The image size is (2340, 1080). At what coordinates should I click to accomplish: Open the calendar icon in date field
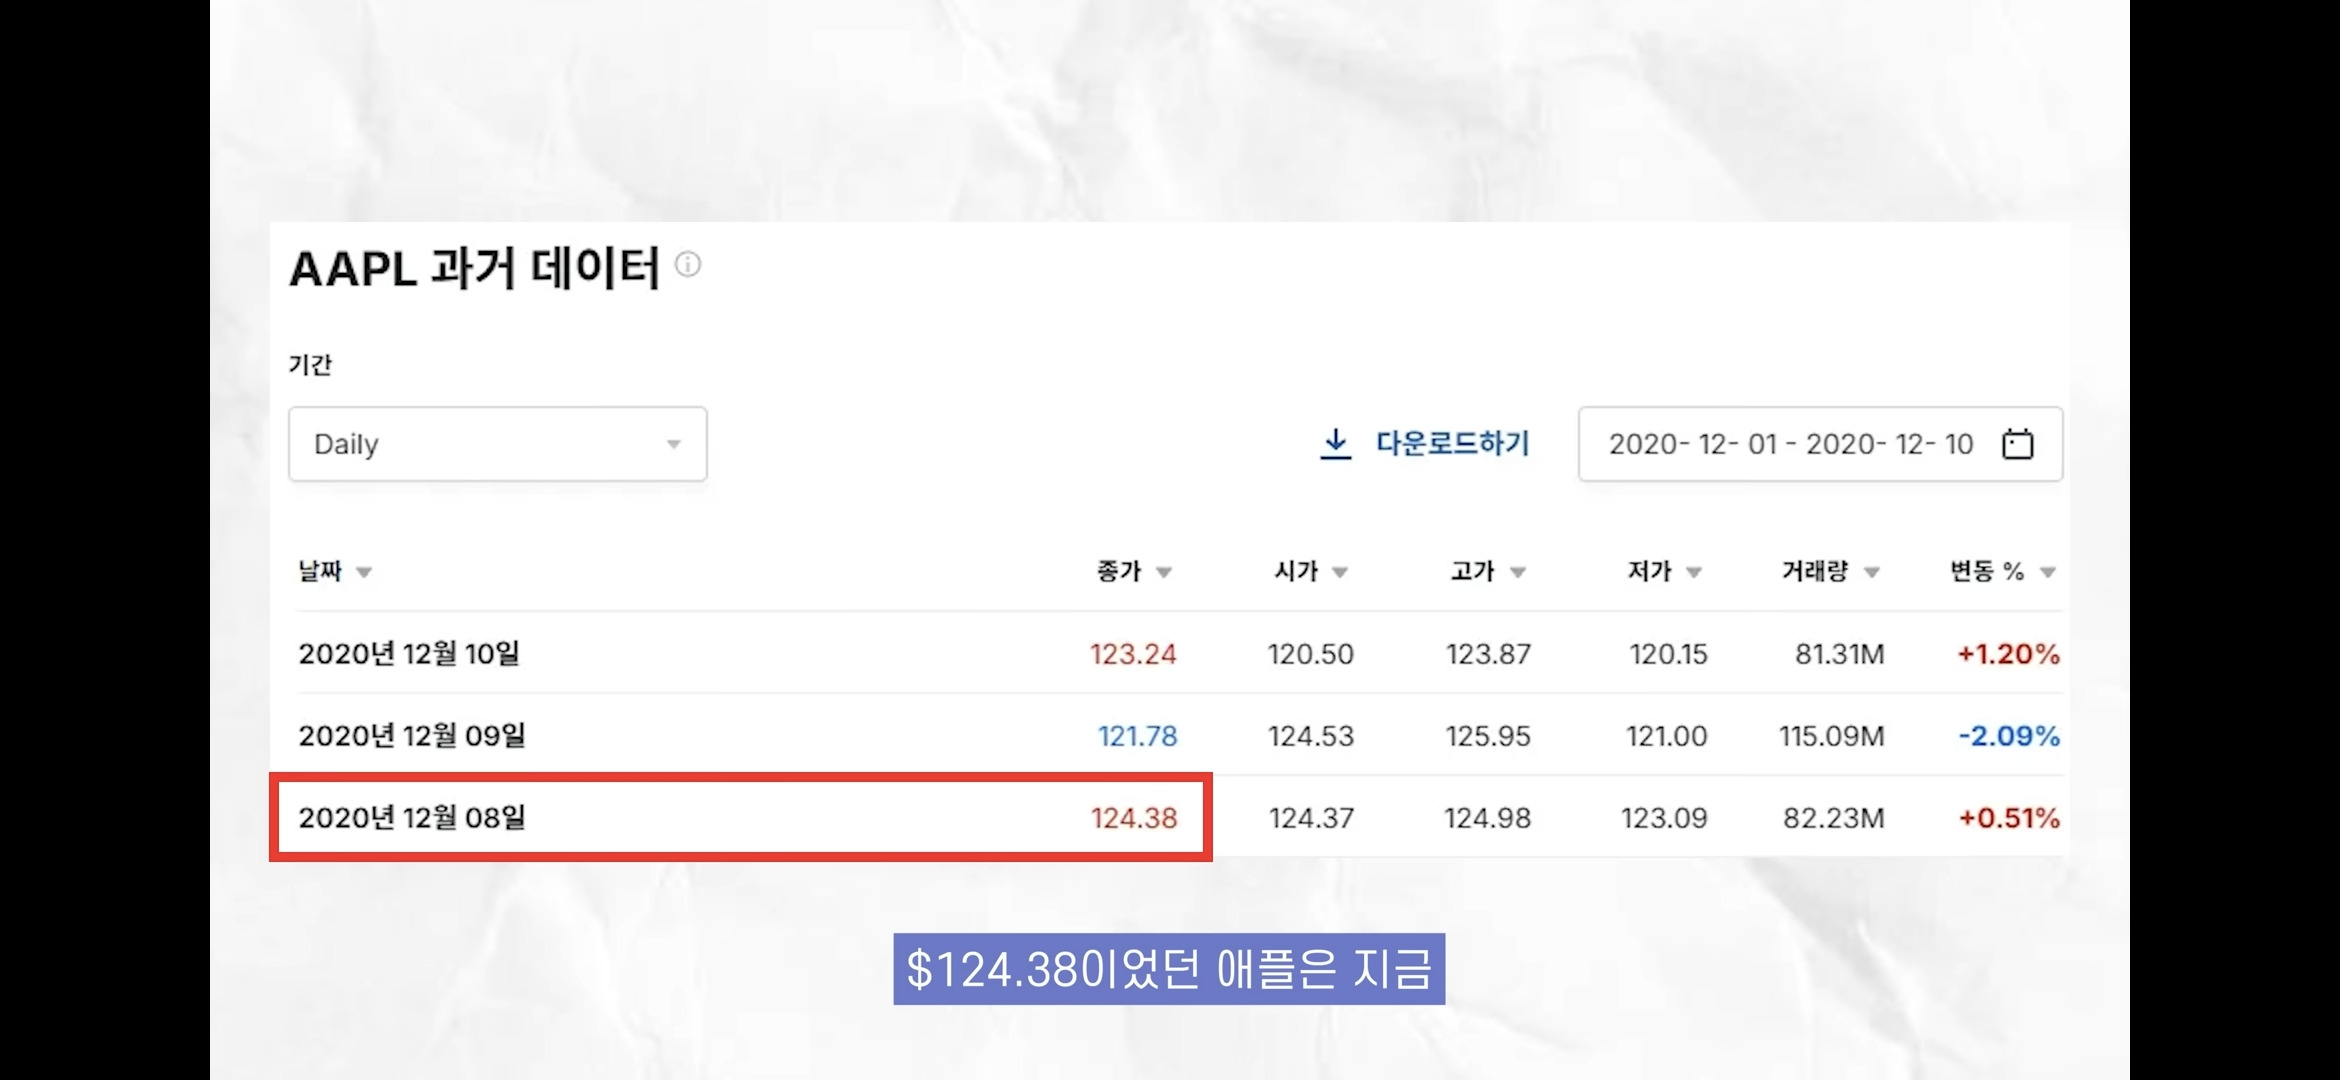(x=2017, y=444)
